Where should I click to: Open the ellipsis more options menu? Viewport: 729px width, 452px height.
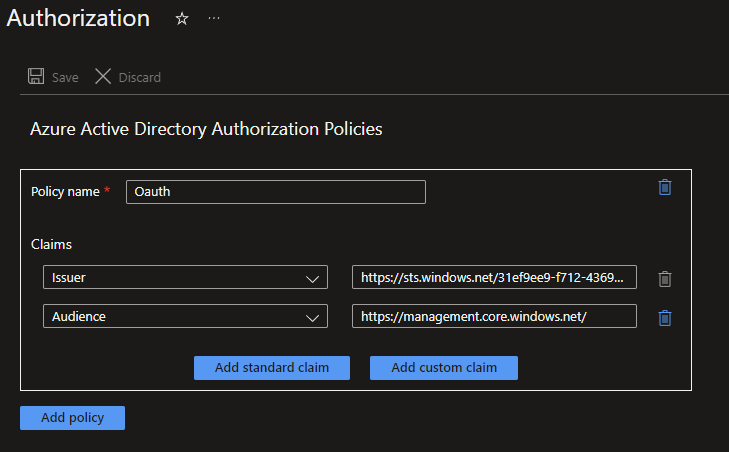pos(213,19)
